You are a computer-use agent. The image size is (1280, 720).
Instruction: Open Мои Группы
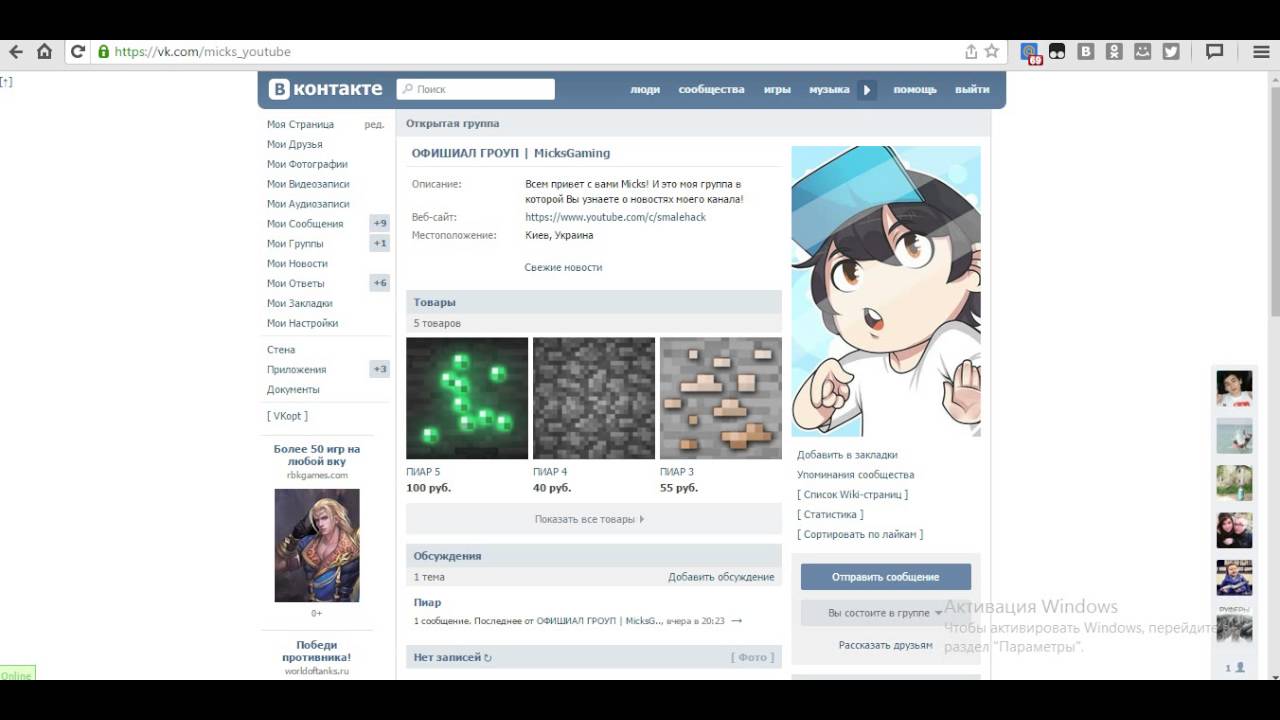tap(295, 244)
